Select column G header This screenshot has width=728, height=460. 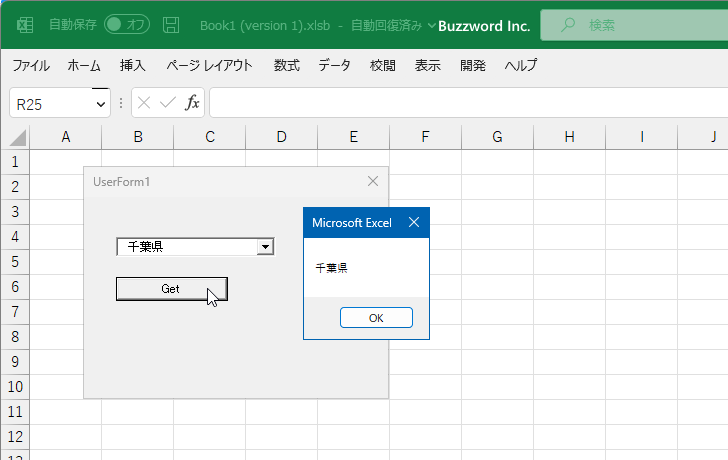coord(497,137)
